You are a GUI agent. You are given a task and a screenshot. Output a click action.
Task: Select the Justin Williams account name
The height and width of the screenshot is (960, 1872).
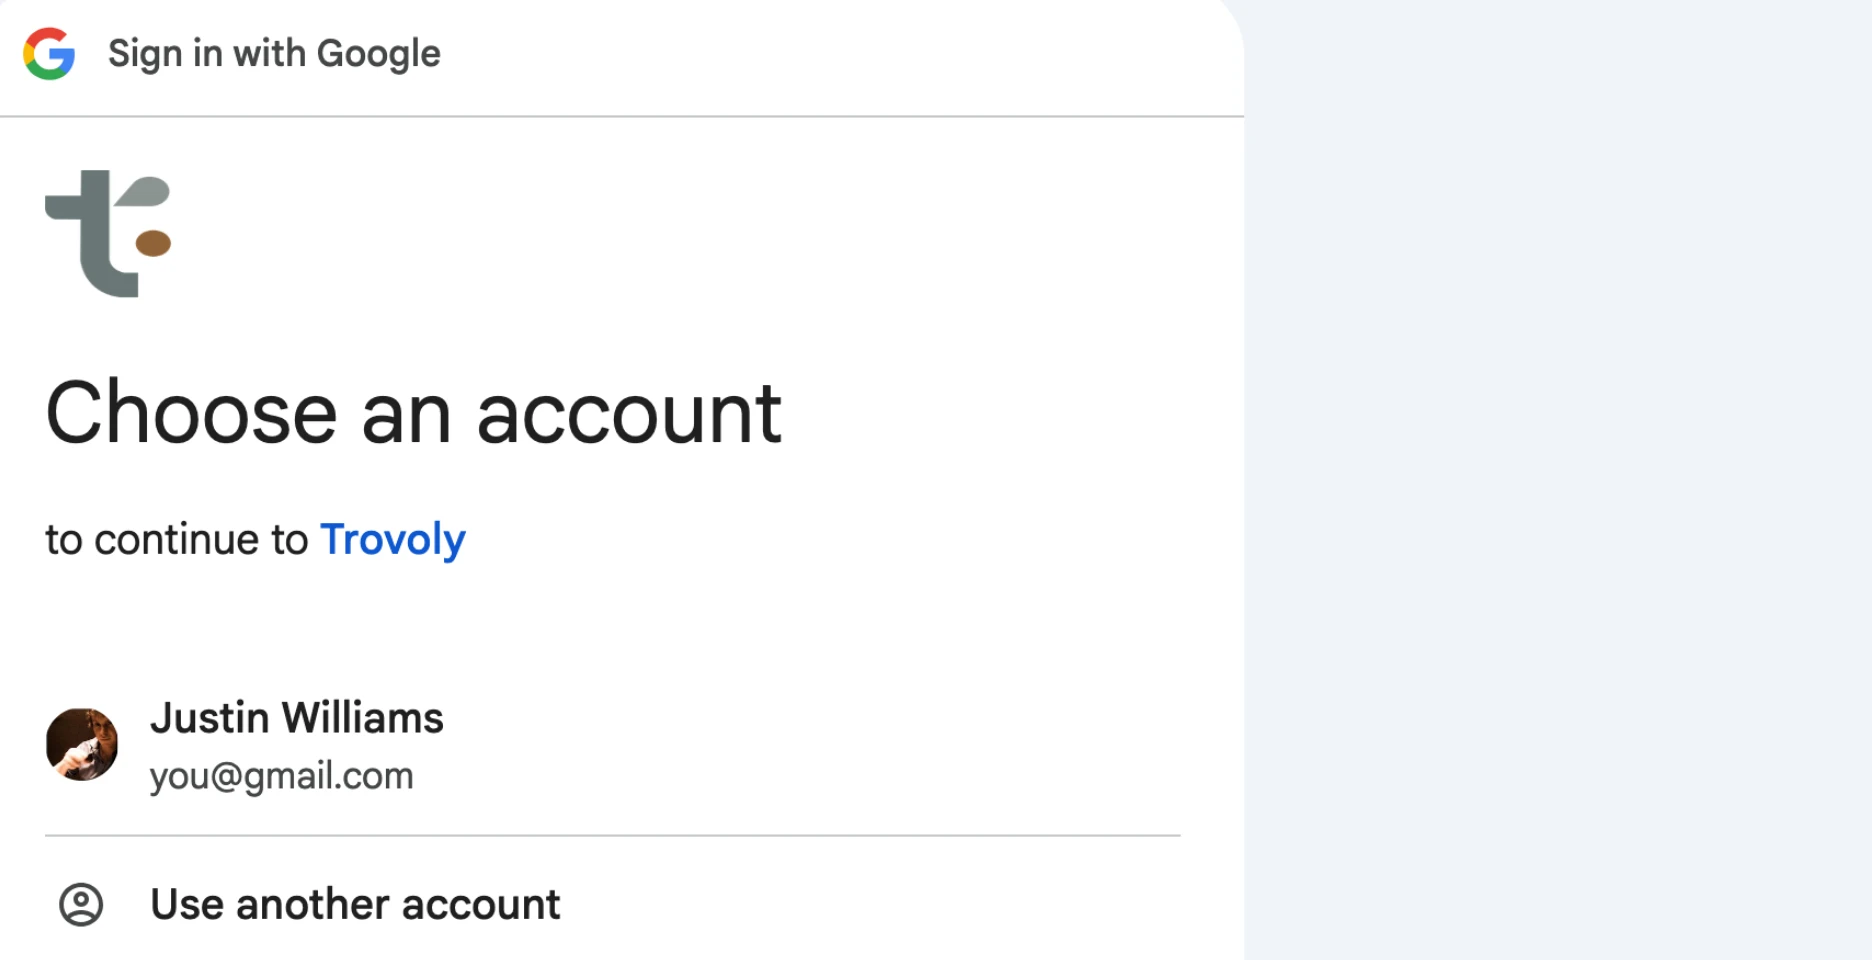pyautogui.click(x=296, y=718)
